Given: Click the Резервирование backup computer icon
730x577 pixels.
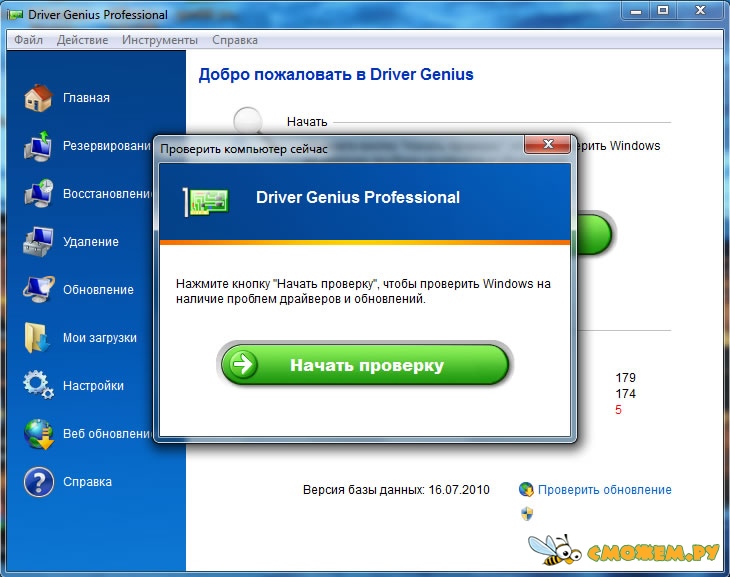Looking at the screenshot, I should click(x=38, y=146).
